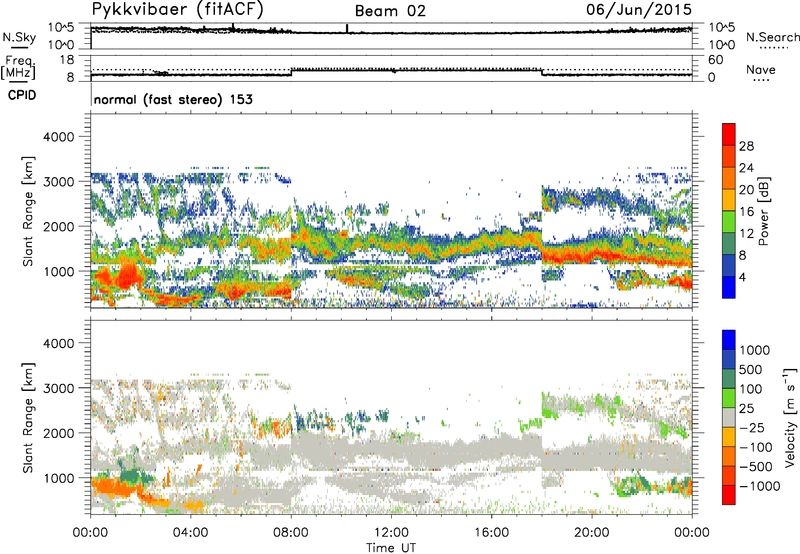Click the 'Velocity [m s-1]' colorbar label

tap(790, 417)
